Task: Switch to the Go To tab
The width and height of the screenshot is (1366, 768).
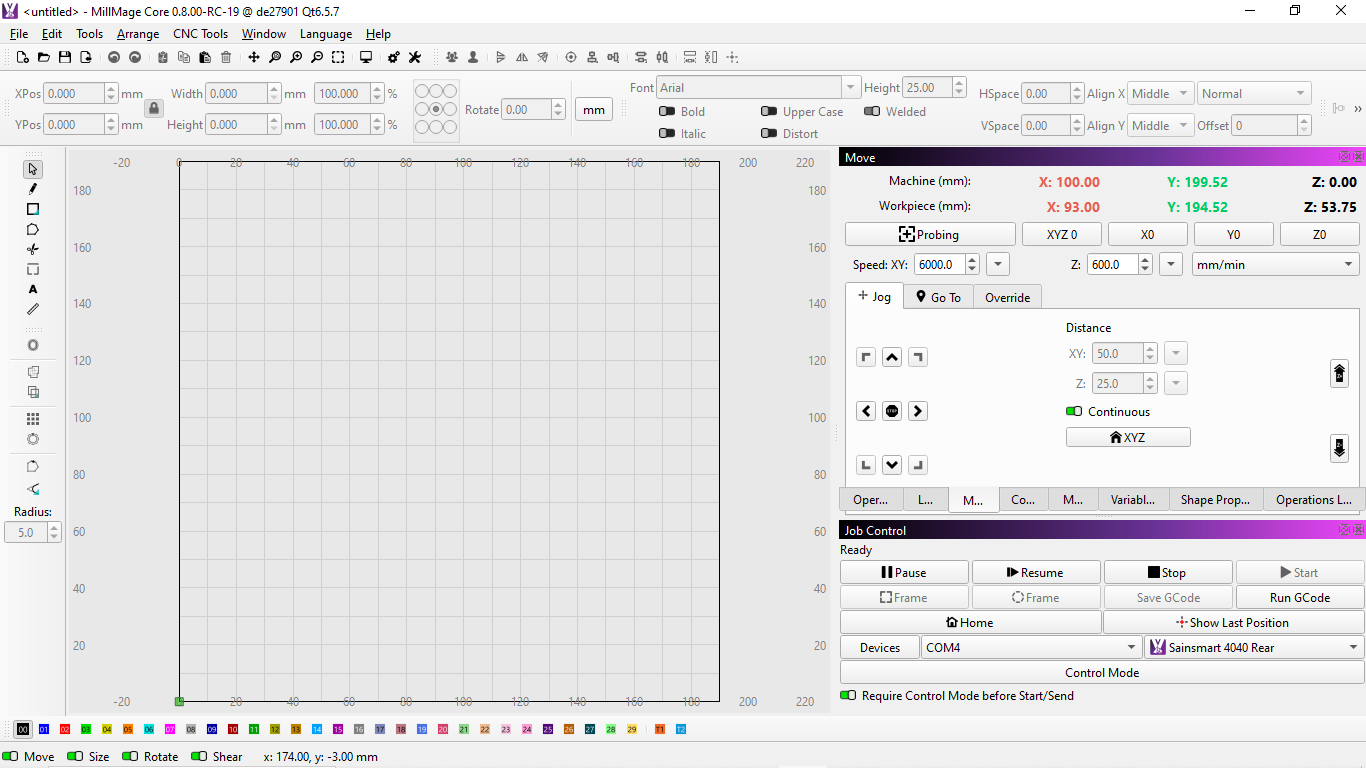Action: coord(938,297)
